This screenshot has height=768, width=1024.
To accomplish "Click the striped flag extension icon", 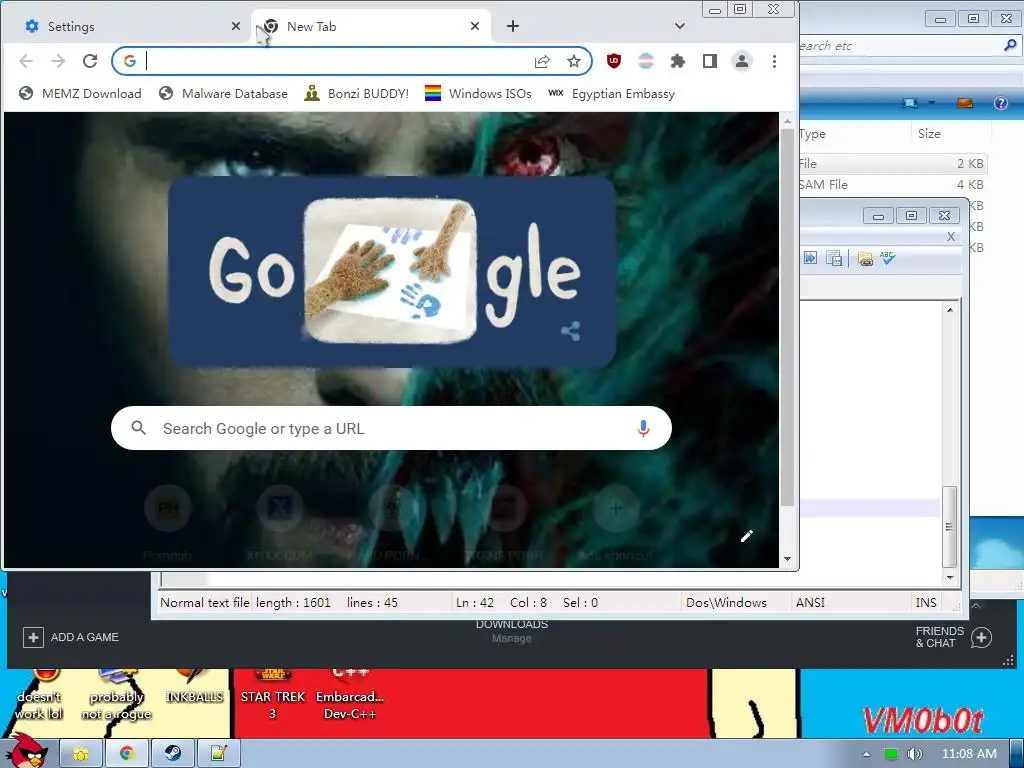I will pyautogui.click(x=646, y=61).
